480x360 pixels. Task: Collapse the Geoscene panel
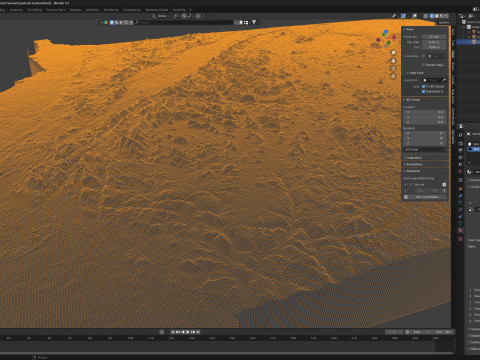(412, 171)
